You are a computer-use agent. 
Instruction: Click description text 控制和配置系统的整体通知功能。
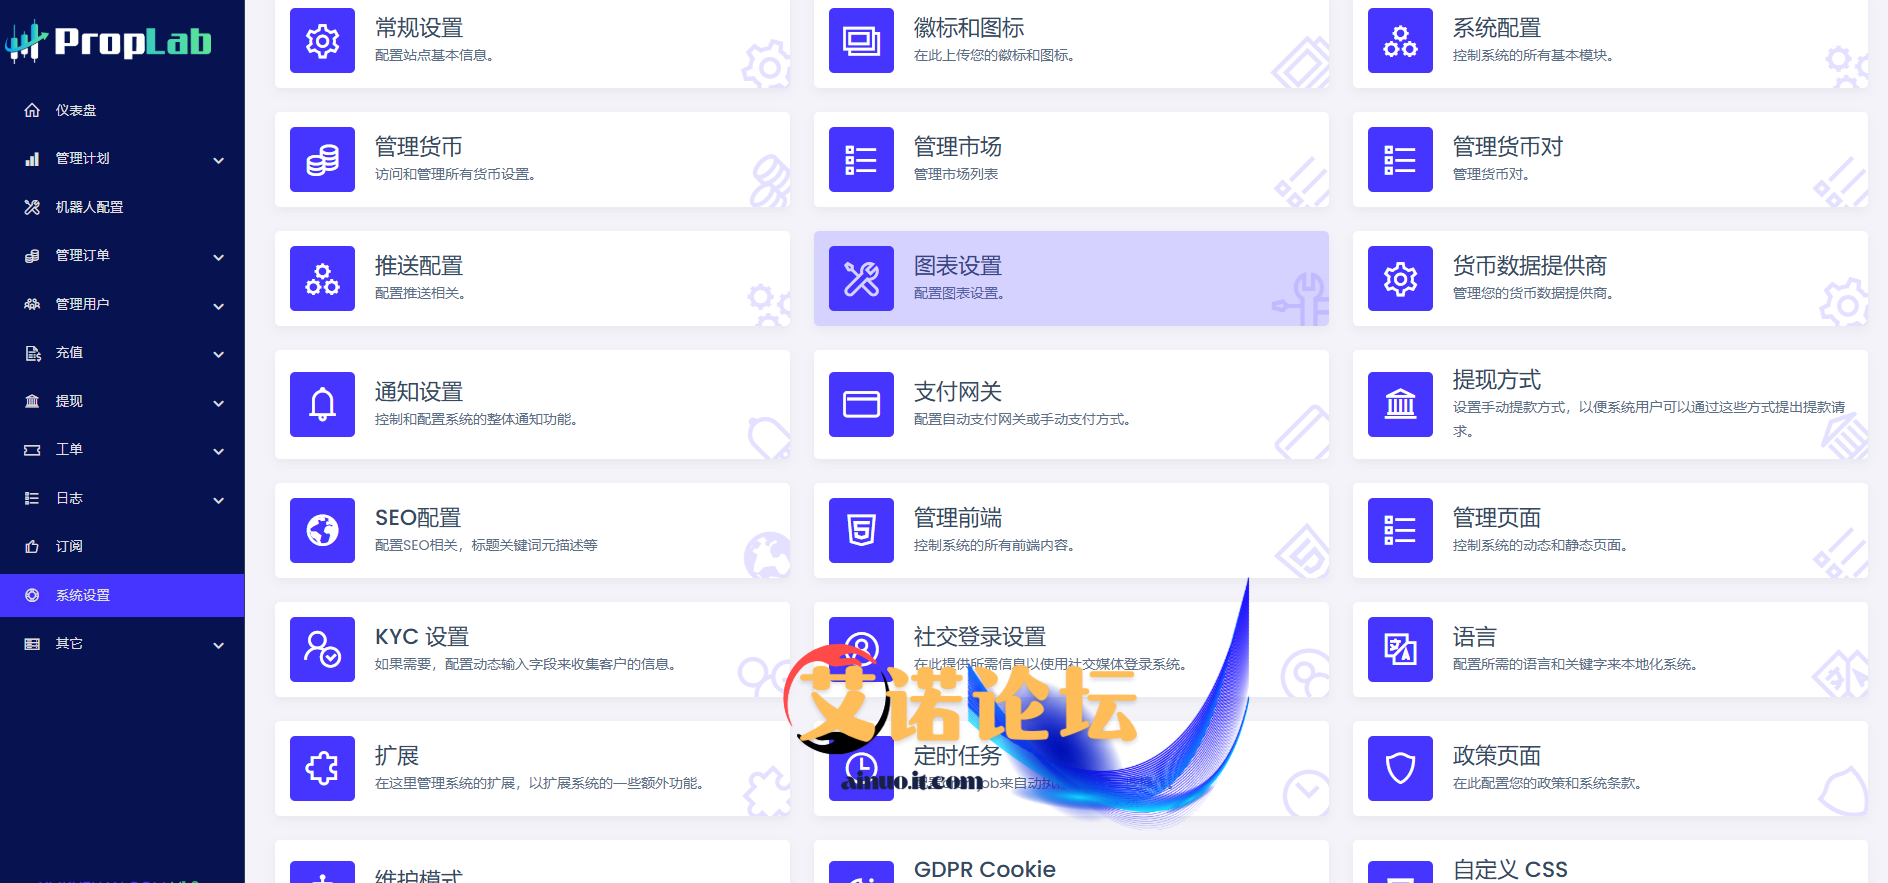tap(476, 419)
